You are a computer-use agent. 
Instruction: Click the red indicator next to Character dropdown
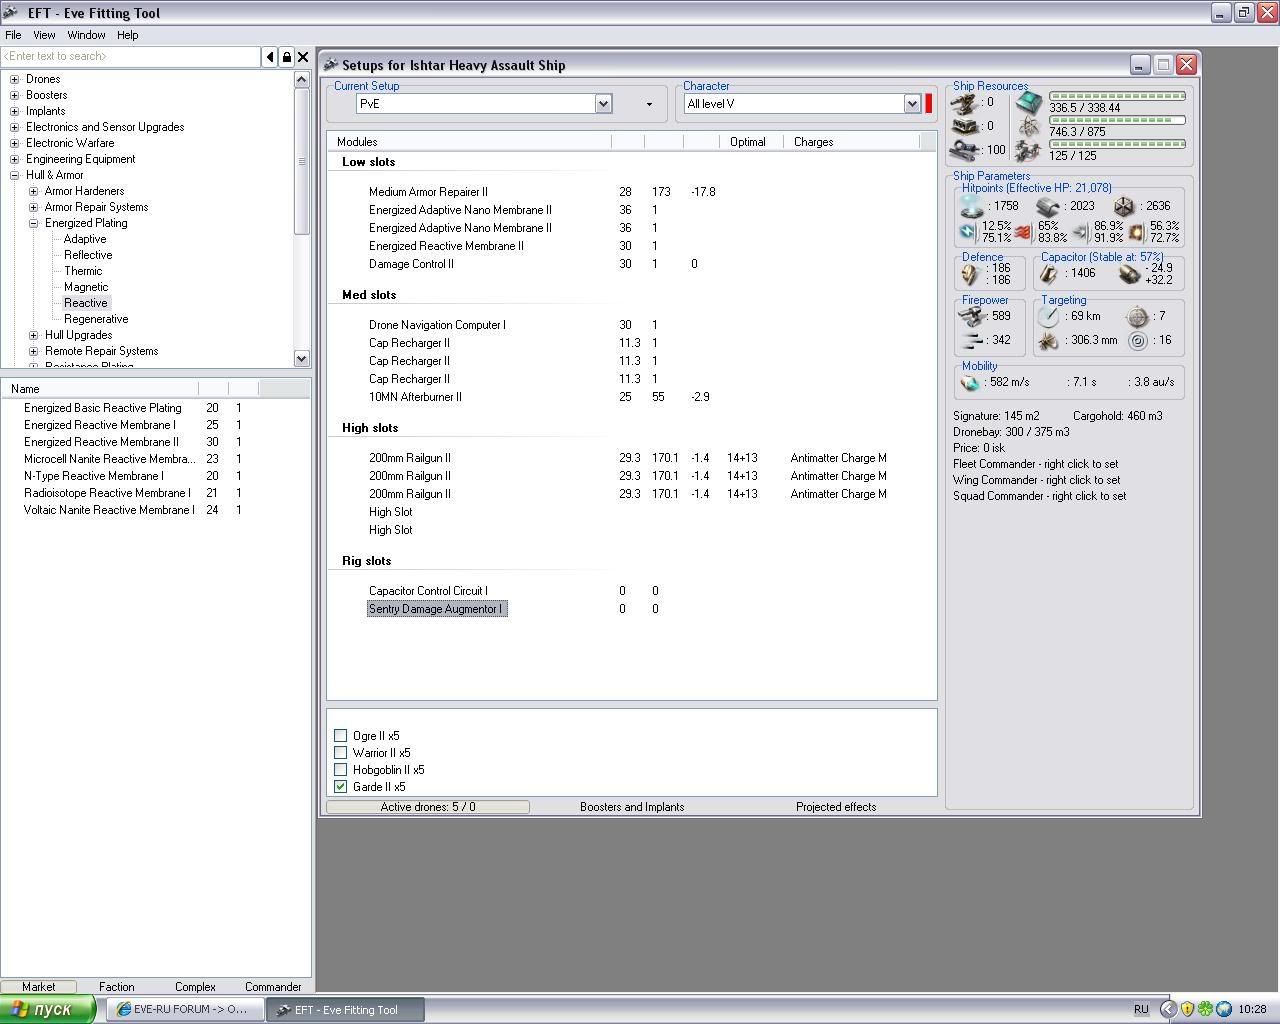928,104
